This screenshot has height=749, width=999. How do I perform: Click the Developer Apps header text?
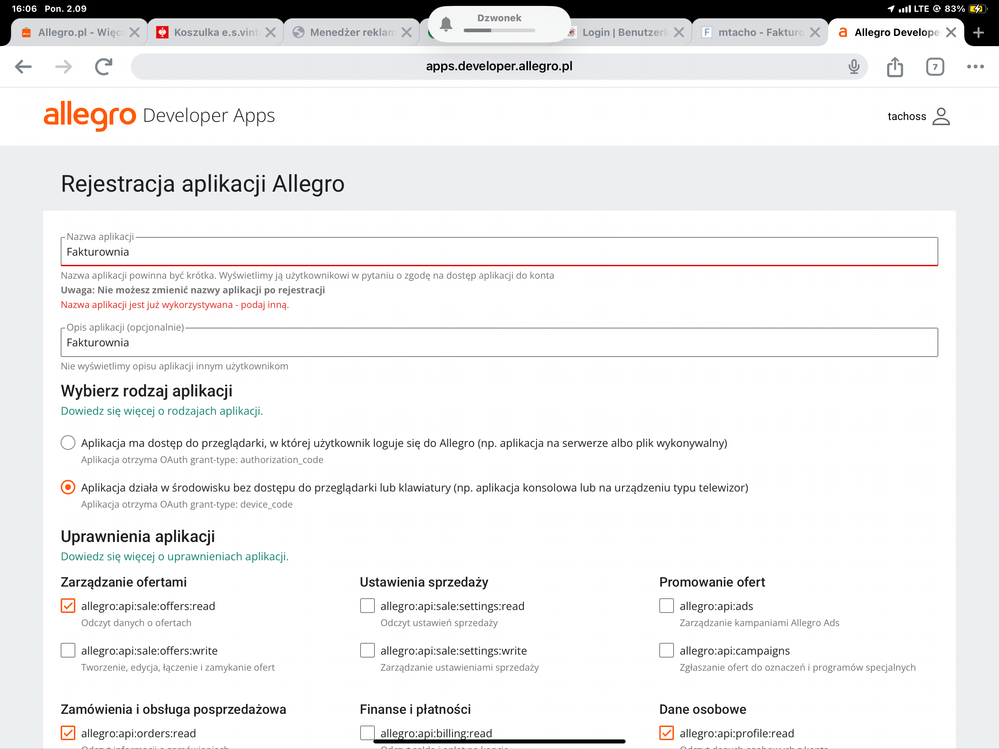(209, 115)
